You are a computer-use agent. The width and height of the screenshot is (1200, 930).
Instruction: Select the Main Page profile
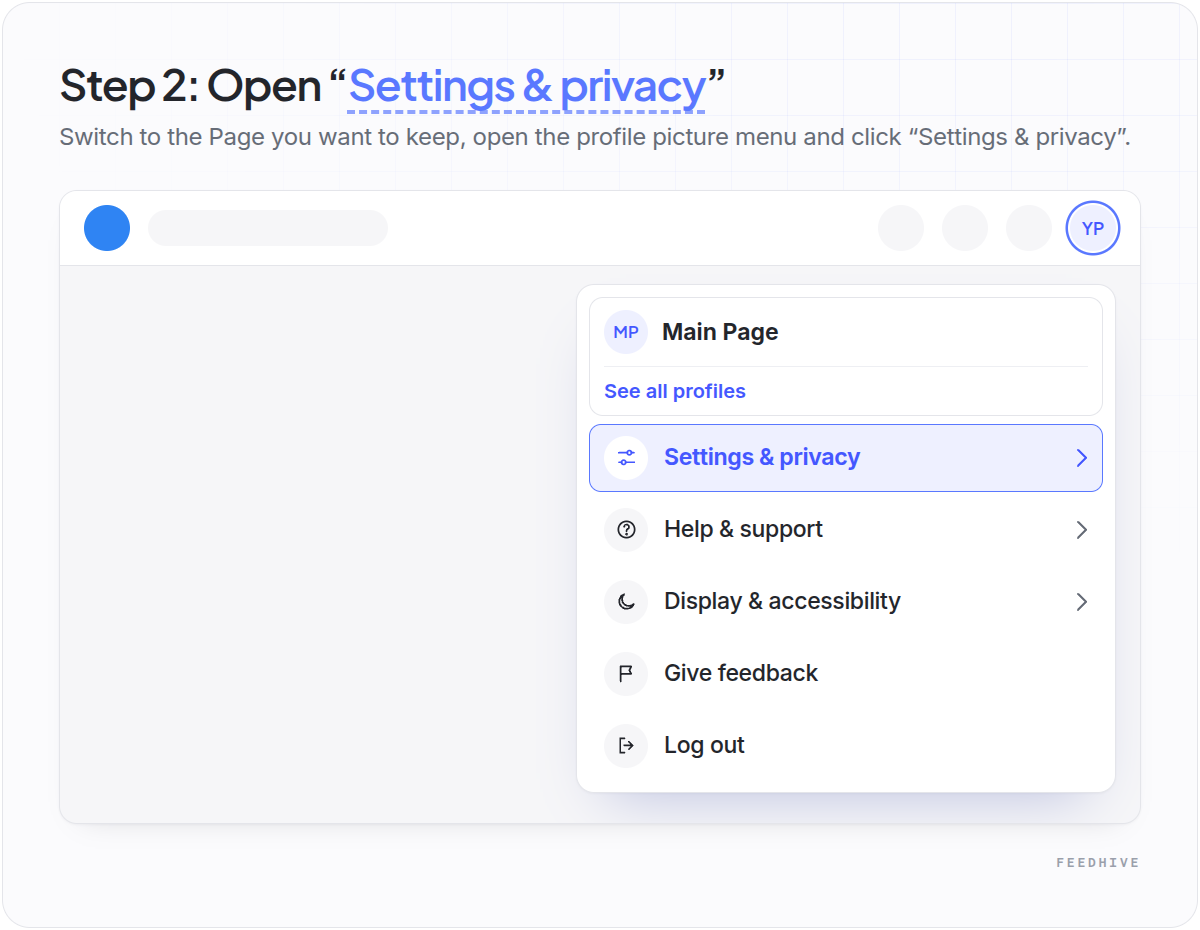[846, 332]
